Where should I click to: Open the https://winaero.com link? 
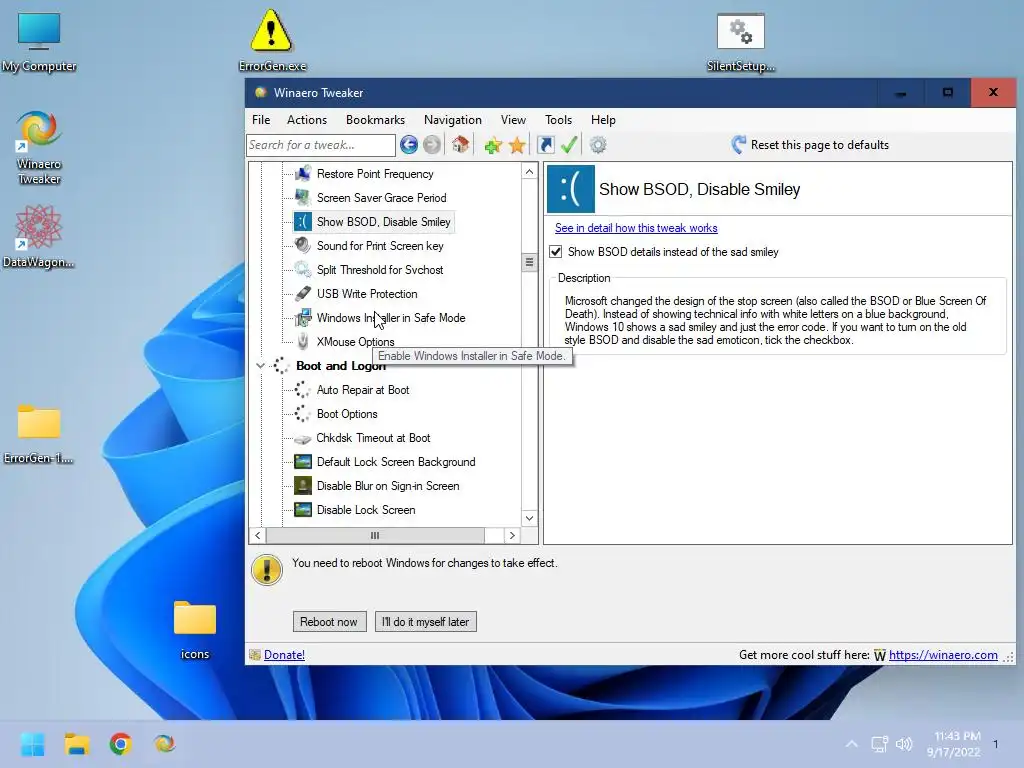943,655
